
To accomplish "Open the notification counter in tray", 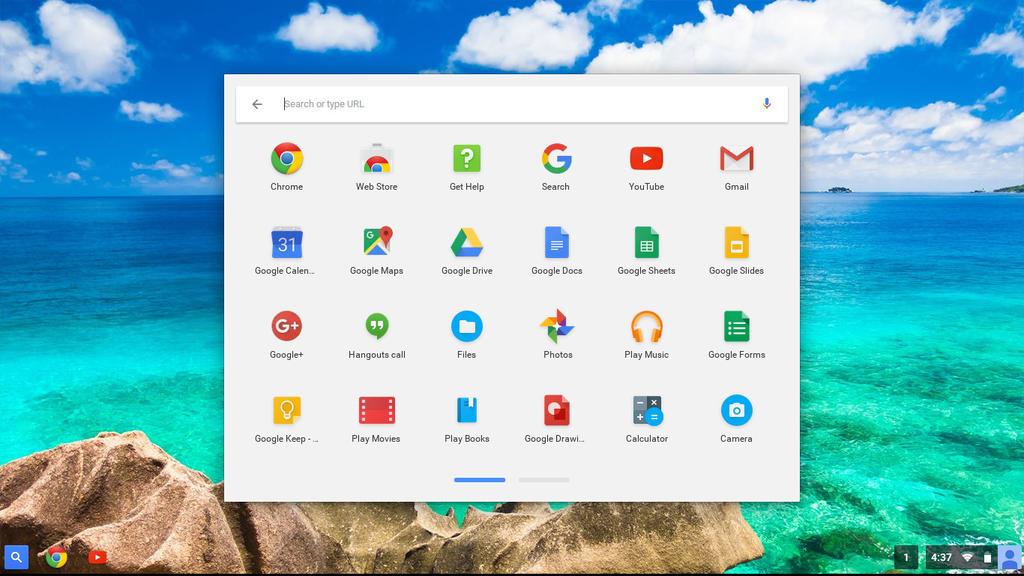I will pyautogui.click(x=906, y=557).
